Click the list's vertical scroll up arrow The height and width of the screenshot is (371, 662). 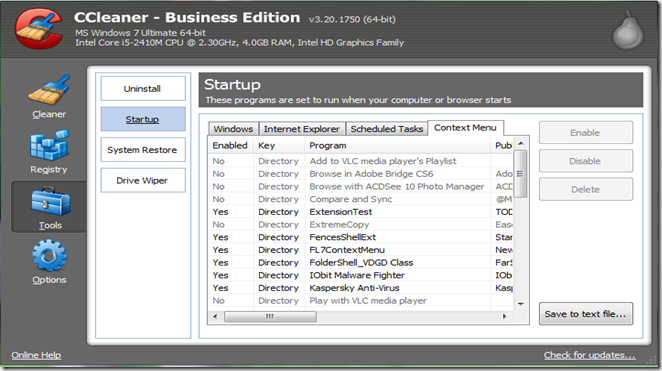pyautogui.click(x=521, y=144)
